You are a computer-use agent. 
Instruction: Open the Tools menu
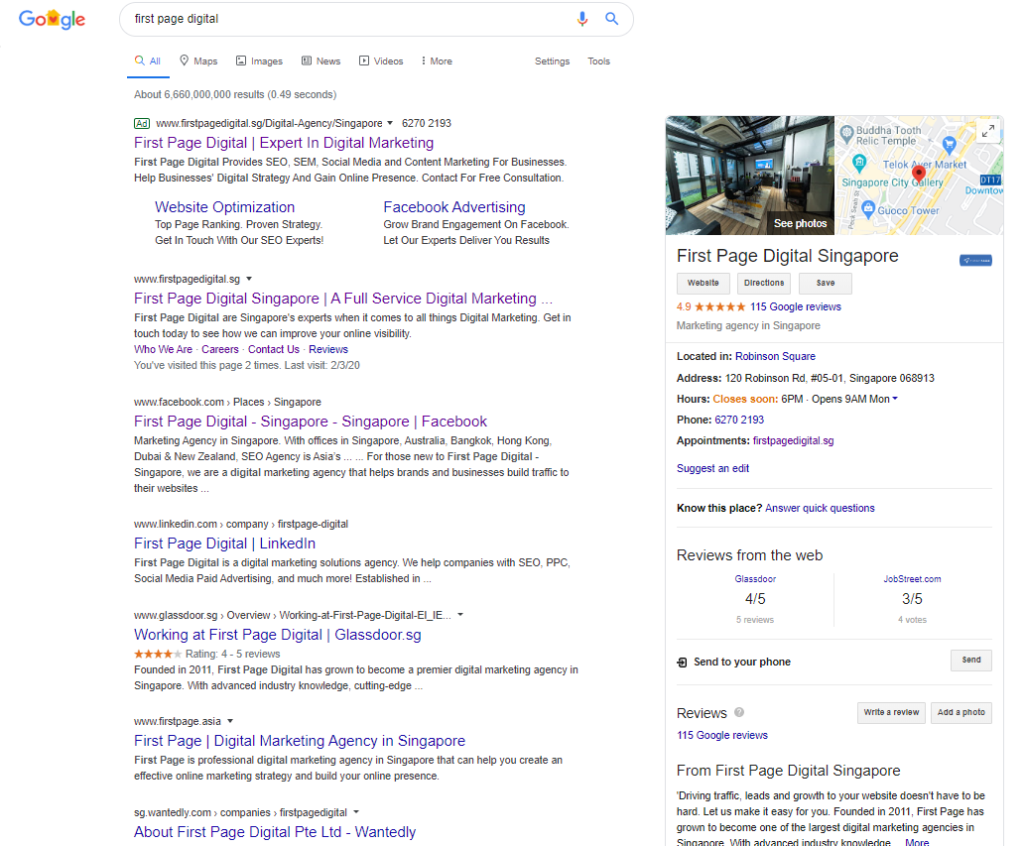tap(598, 61)
